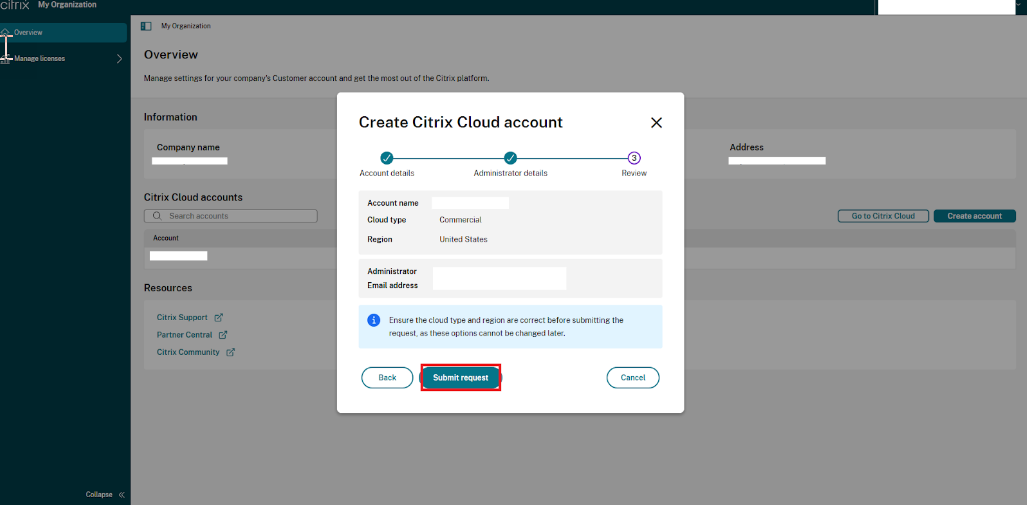
Task: Click the Company name label
Action: pyautogui.click(x=188, y=147)
